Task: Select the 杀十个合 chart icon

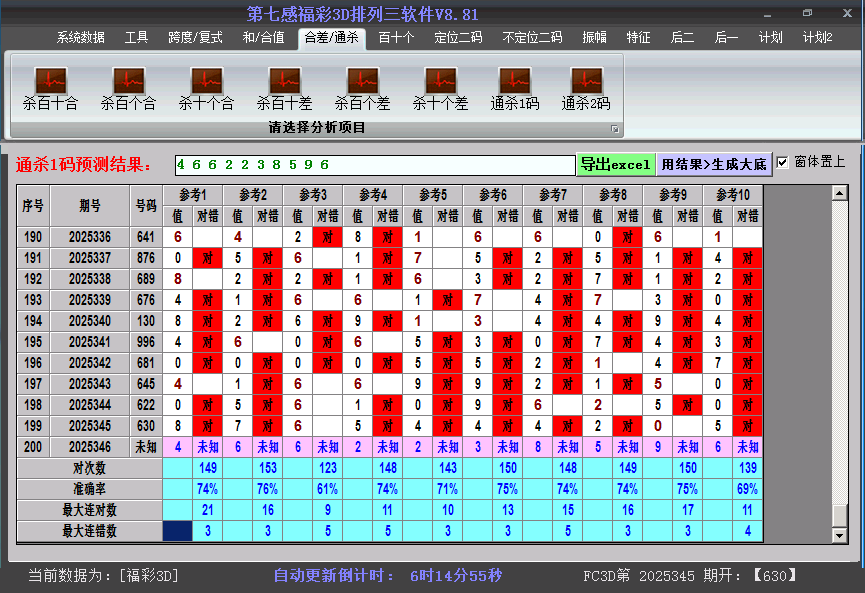Action: [x=206, y=81]
